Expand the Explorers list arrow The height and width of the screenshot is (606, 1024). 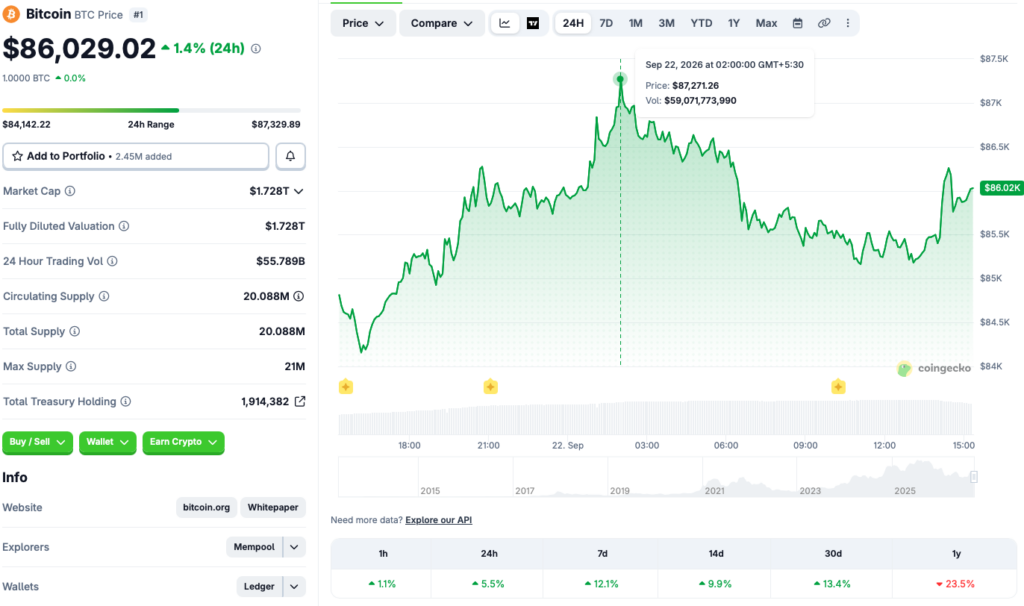(x=295, y=547)
